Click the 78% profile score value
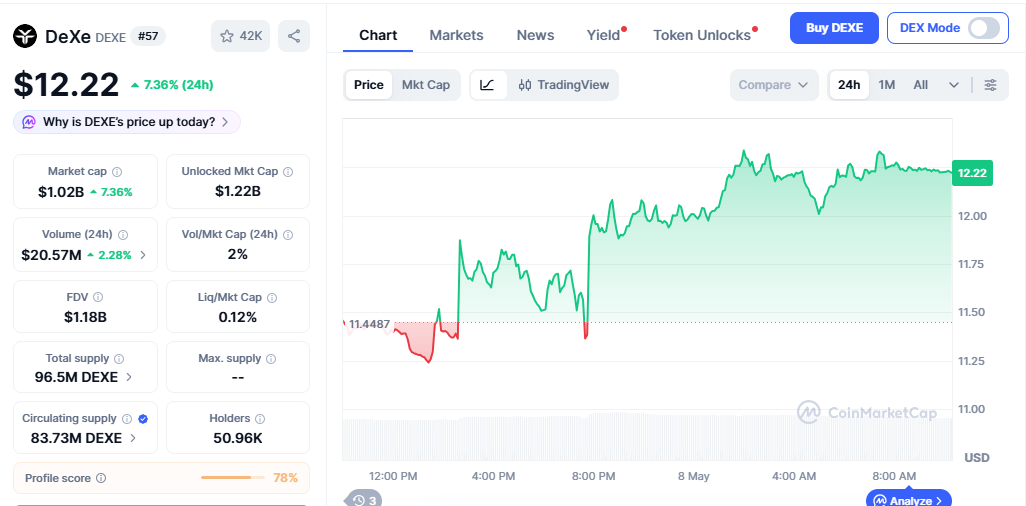 point(285,478)
